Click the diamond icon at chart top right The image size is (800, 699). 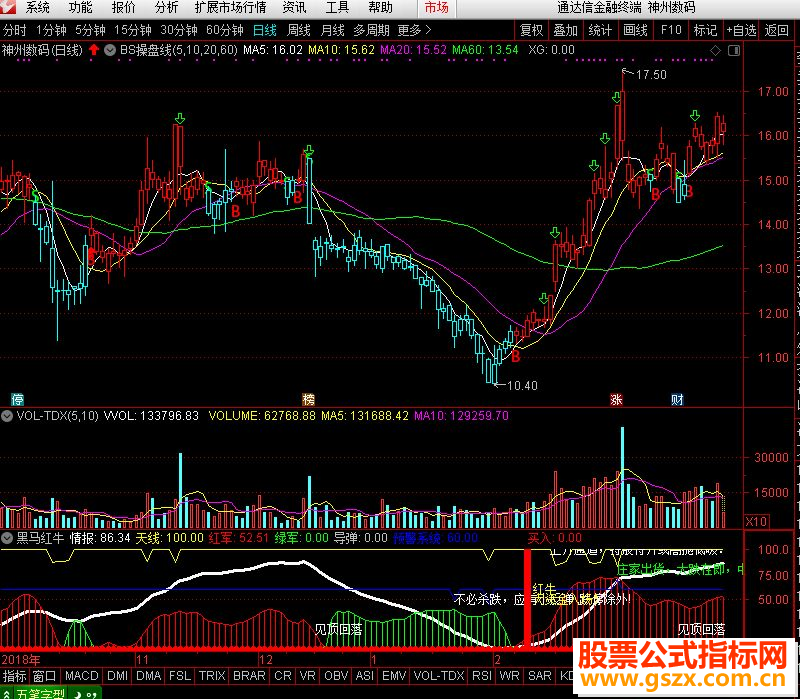click(715, 50)
